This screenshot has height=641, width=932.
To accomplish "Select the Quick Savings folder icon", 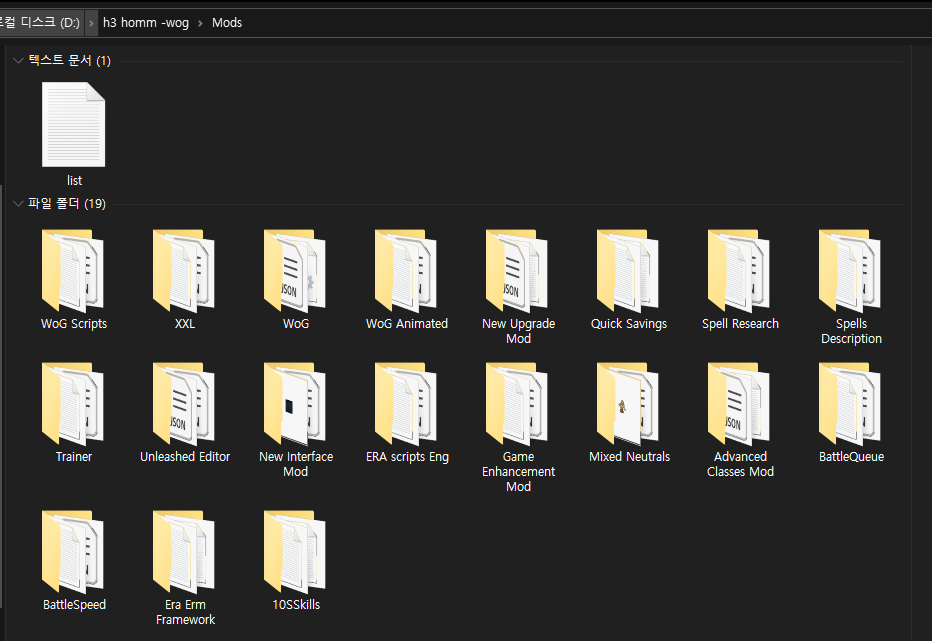I will point(628,271).
